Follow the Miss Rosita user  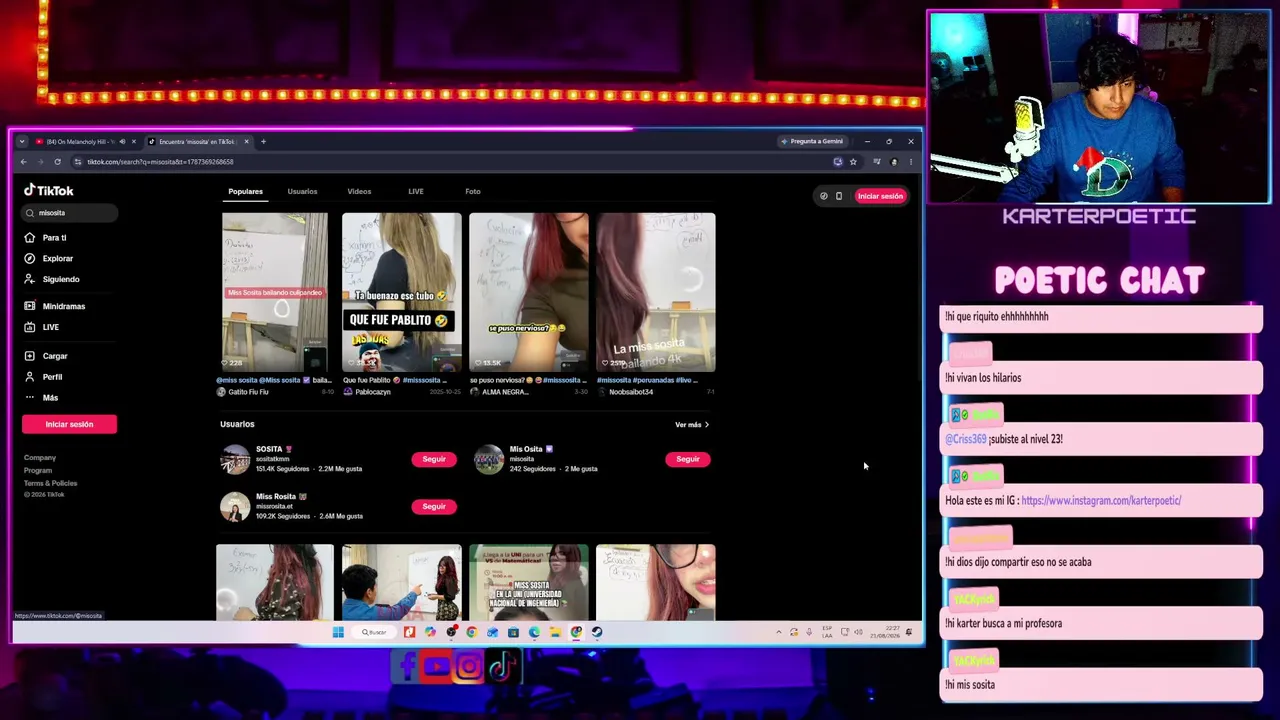click(434, 506)
